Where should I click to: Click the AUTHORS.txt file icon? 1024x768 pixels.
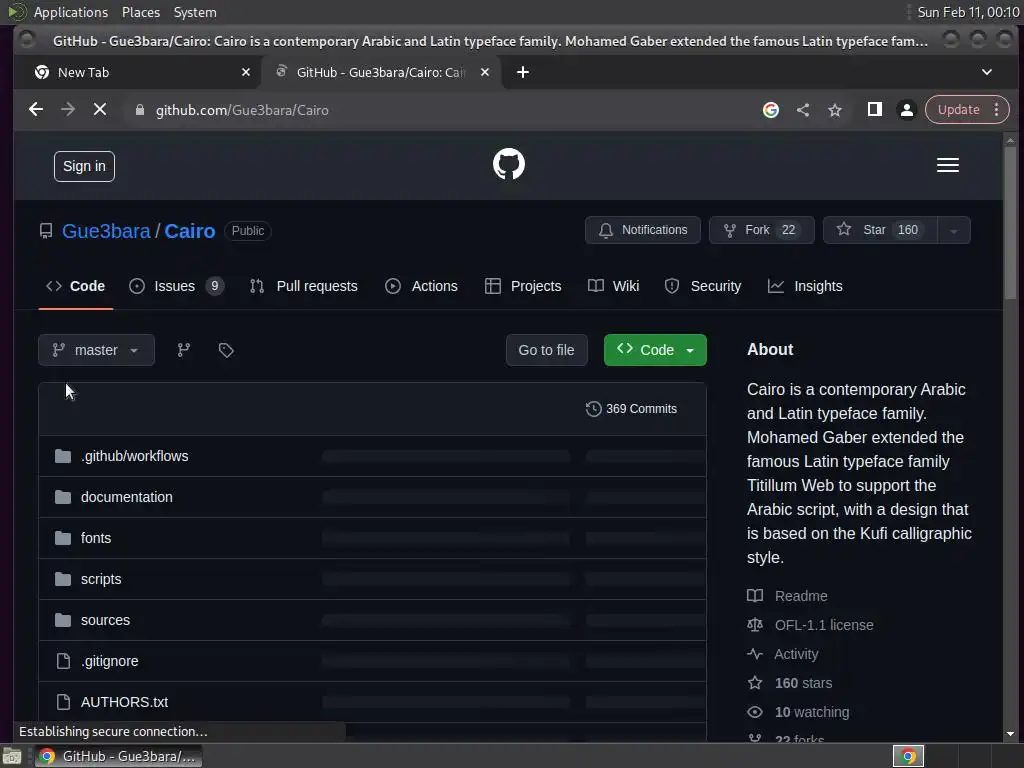(x=63, y=702)
